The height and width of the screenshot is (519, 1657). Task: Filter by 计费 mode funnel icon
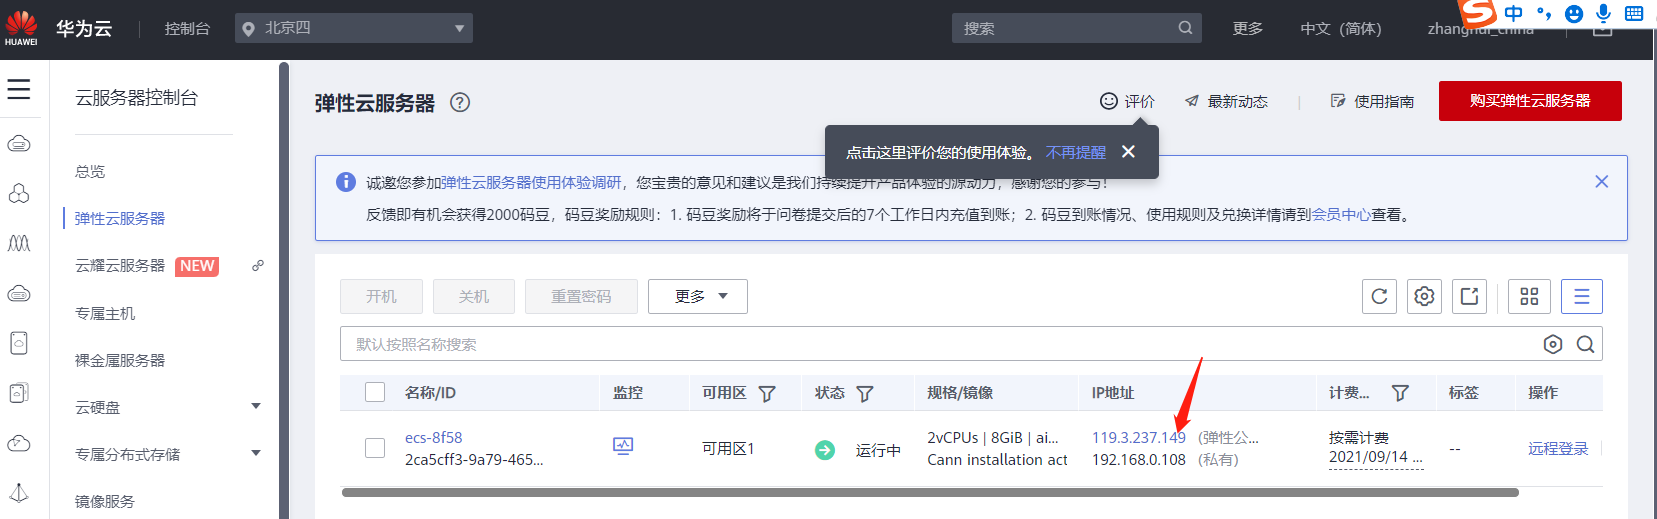pos(1400,394)
